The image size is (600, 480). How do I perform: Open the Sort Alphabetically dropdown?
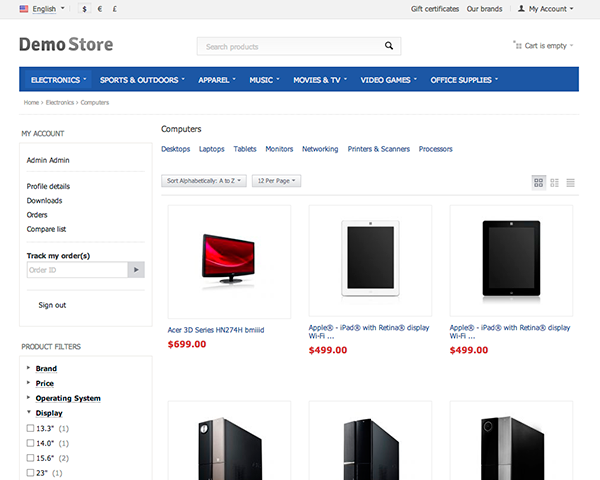click(x=204, y=181)
